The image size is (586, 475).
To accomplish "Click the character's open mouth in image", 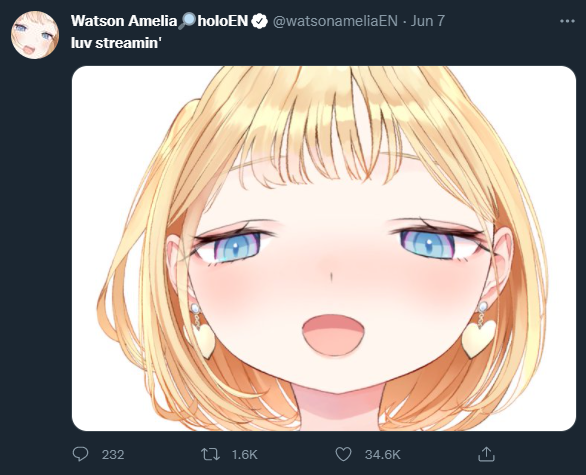I will 333,335.
